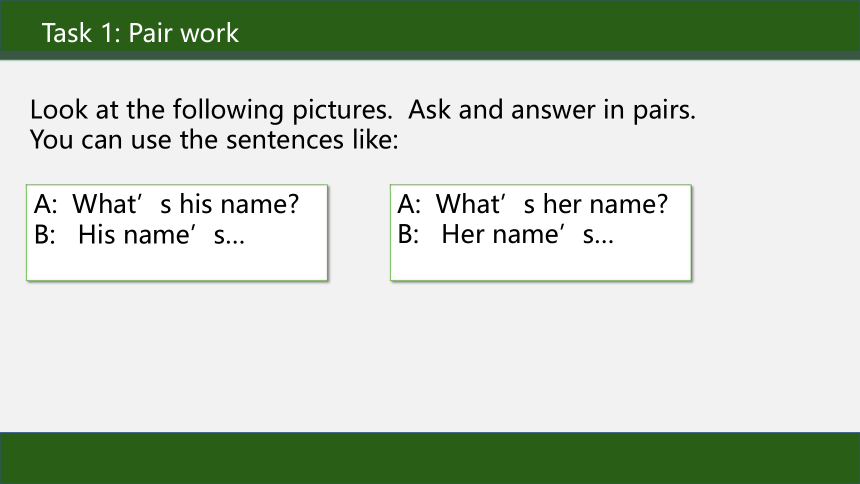Click the 'Task 1: Pair work' title
The width and height of the screenshot is (860, 484).
click(140, 33)
